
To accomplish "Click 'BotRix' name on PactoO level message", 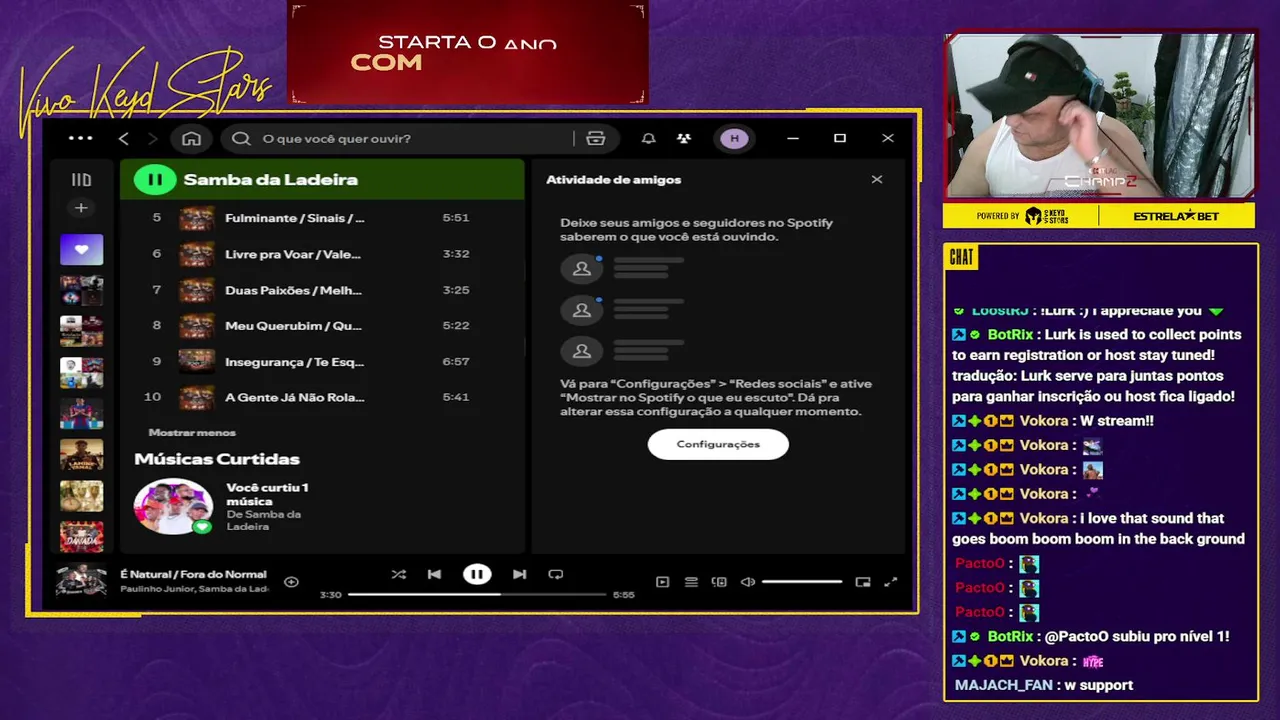I will [1010, 636].
